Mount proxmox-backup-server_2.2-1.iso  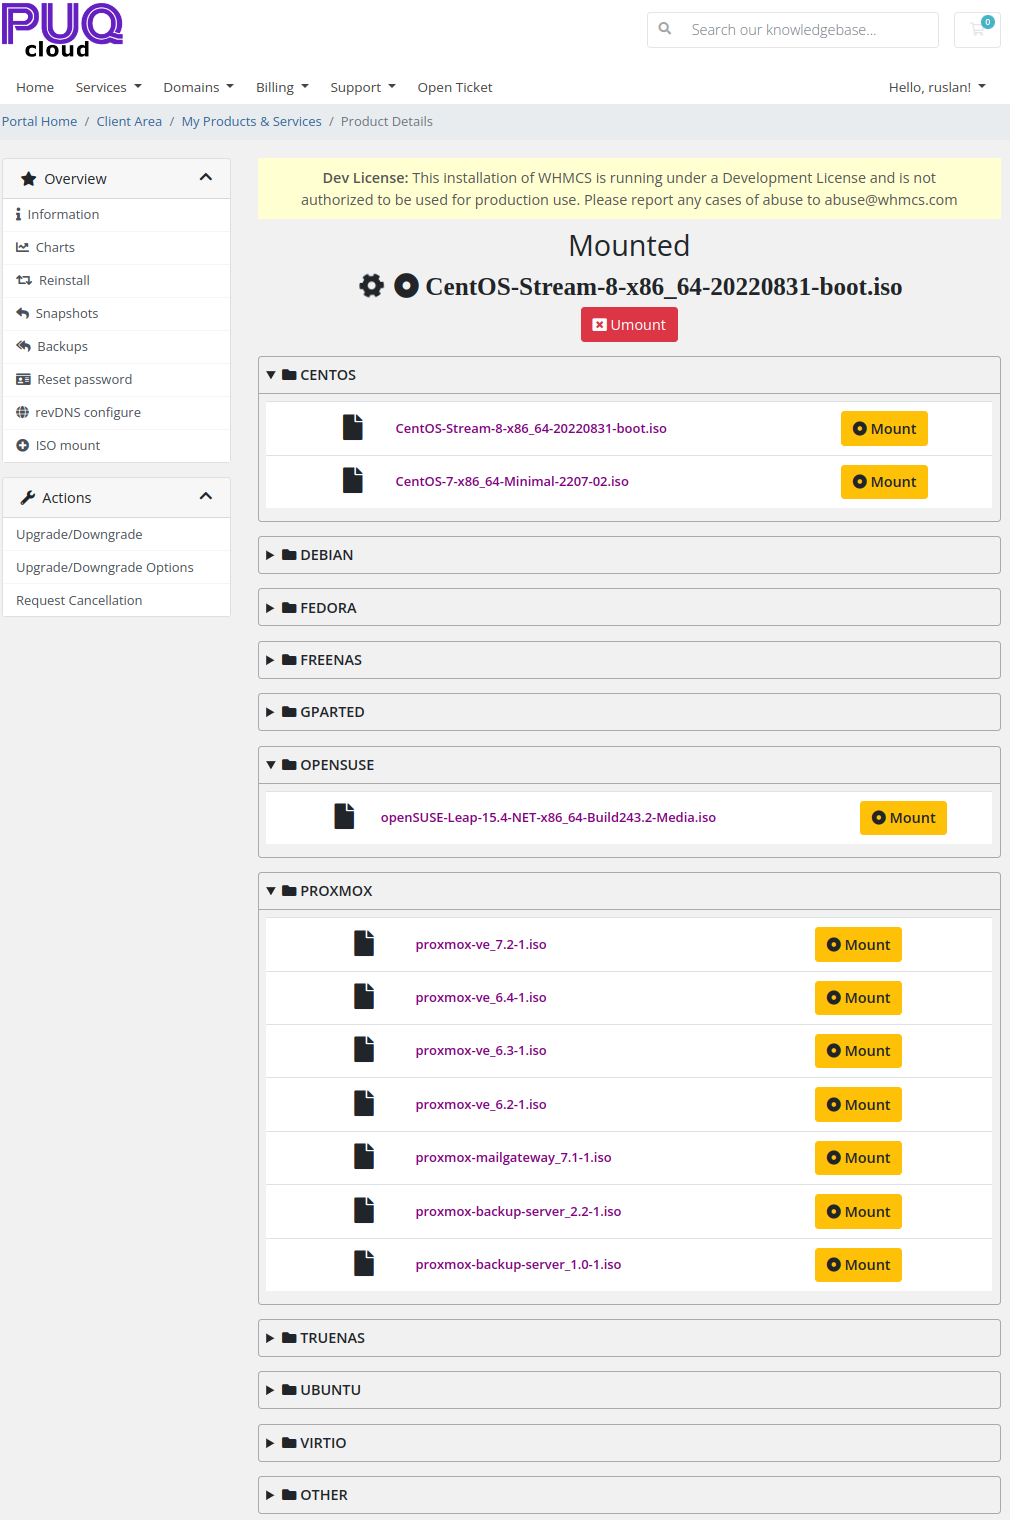point(858,1212)
